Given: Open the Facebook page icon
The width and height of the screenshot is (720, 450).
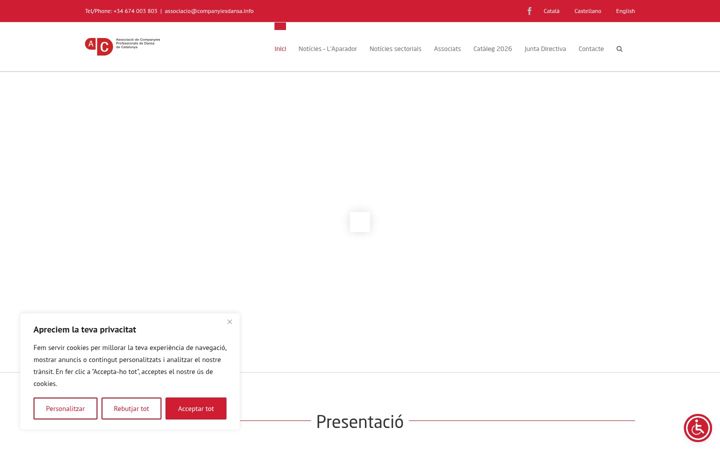Looking at the screenshot, I should coord(529,11).
